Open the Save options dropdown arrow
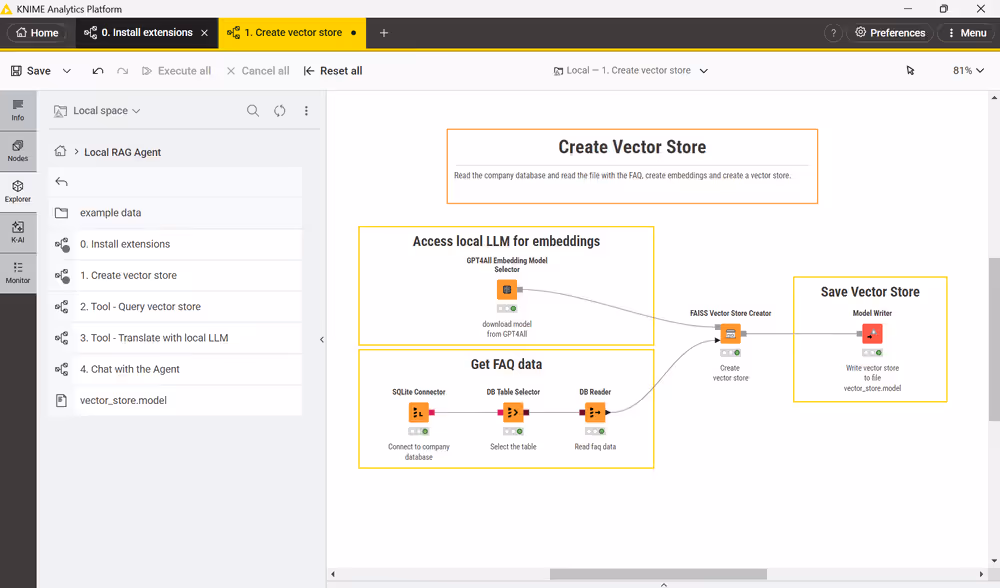Image resolution: width=1000 pixels, height=588 pixels. click(x=67, y=71)
